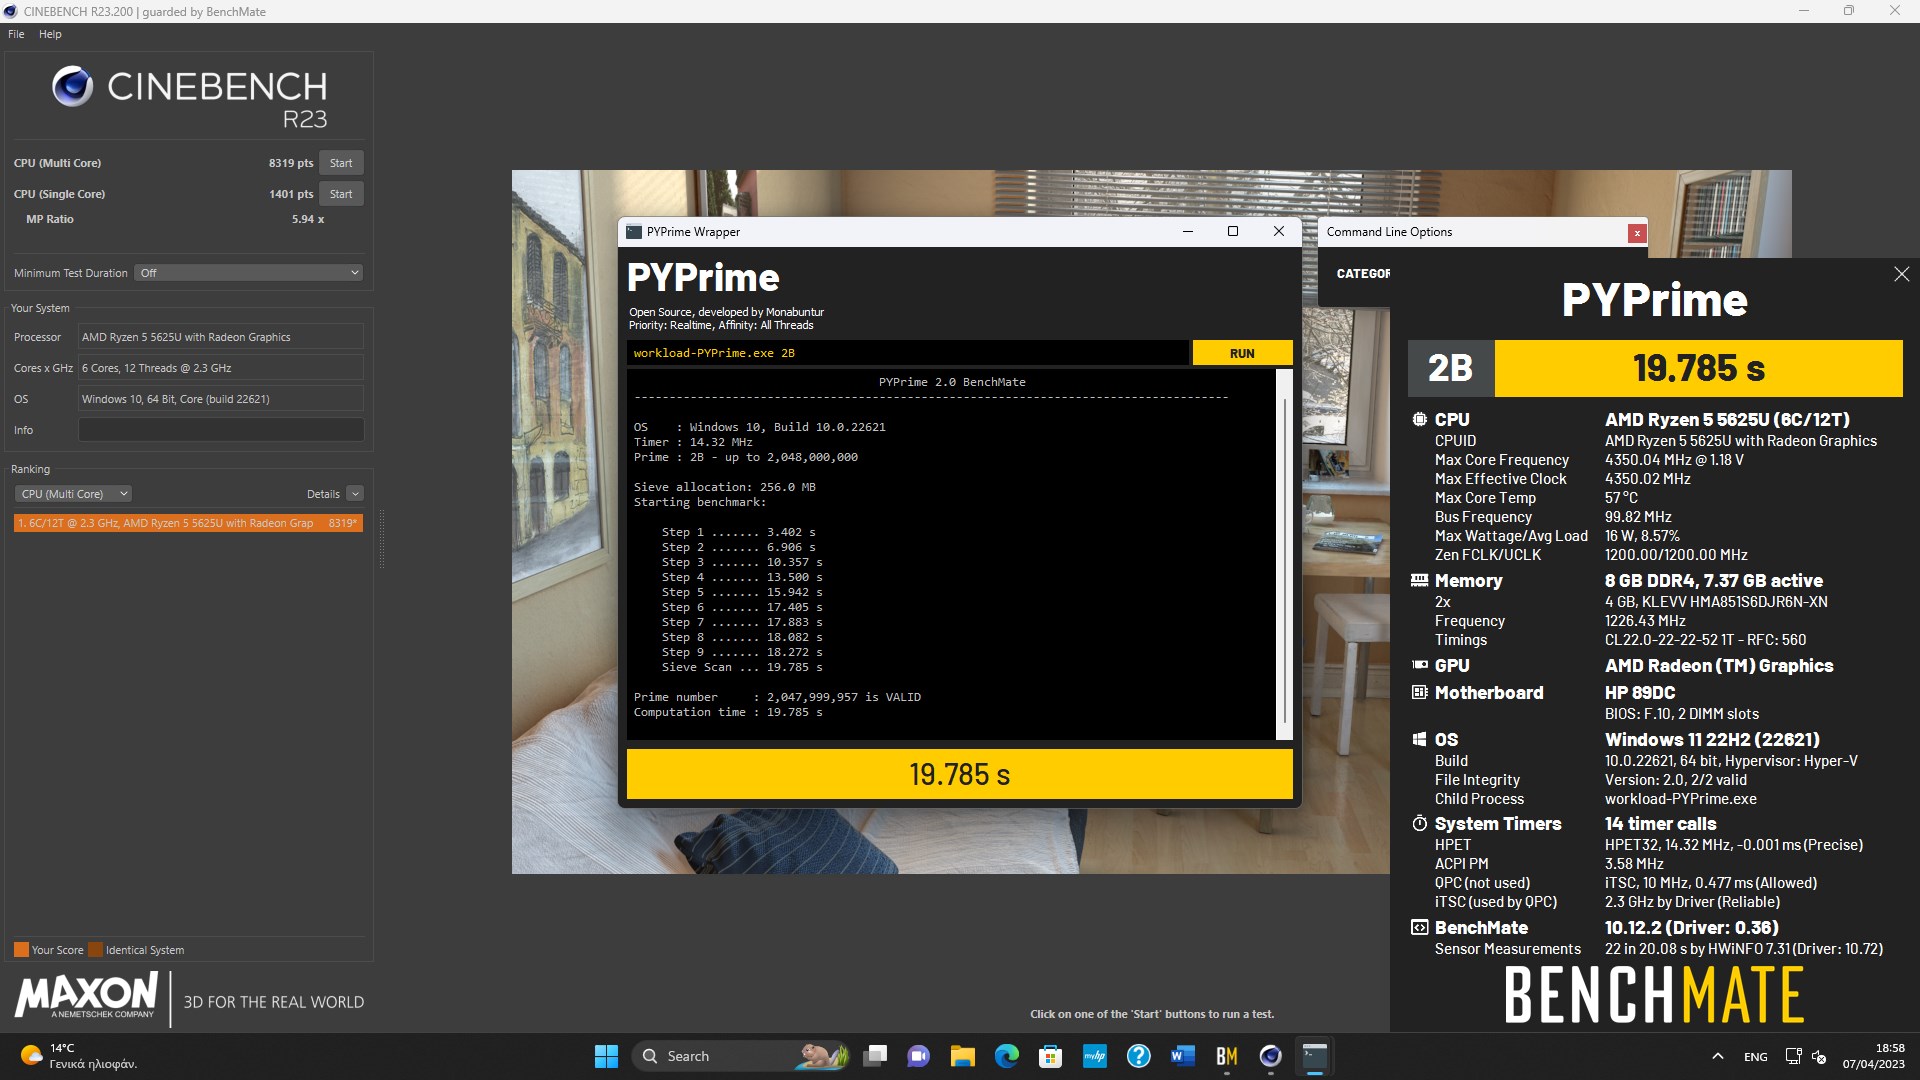Click the Memory icon in result panel
Image resolution: width=1920 pixels, height=1080 pixels.
tap(1419, 581)
